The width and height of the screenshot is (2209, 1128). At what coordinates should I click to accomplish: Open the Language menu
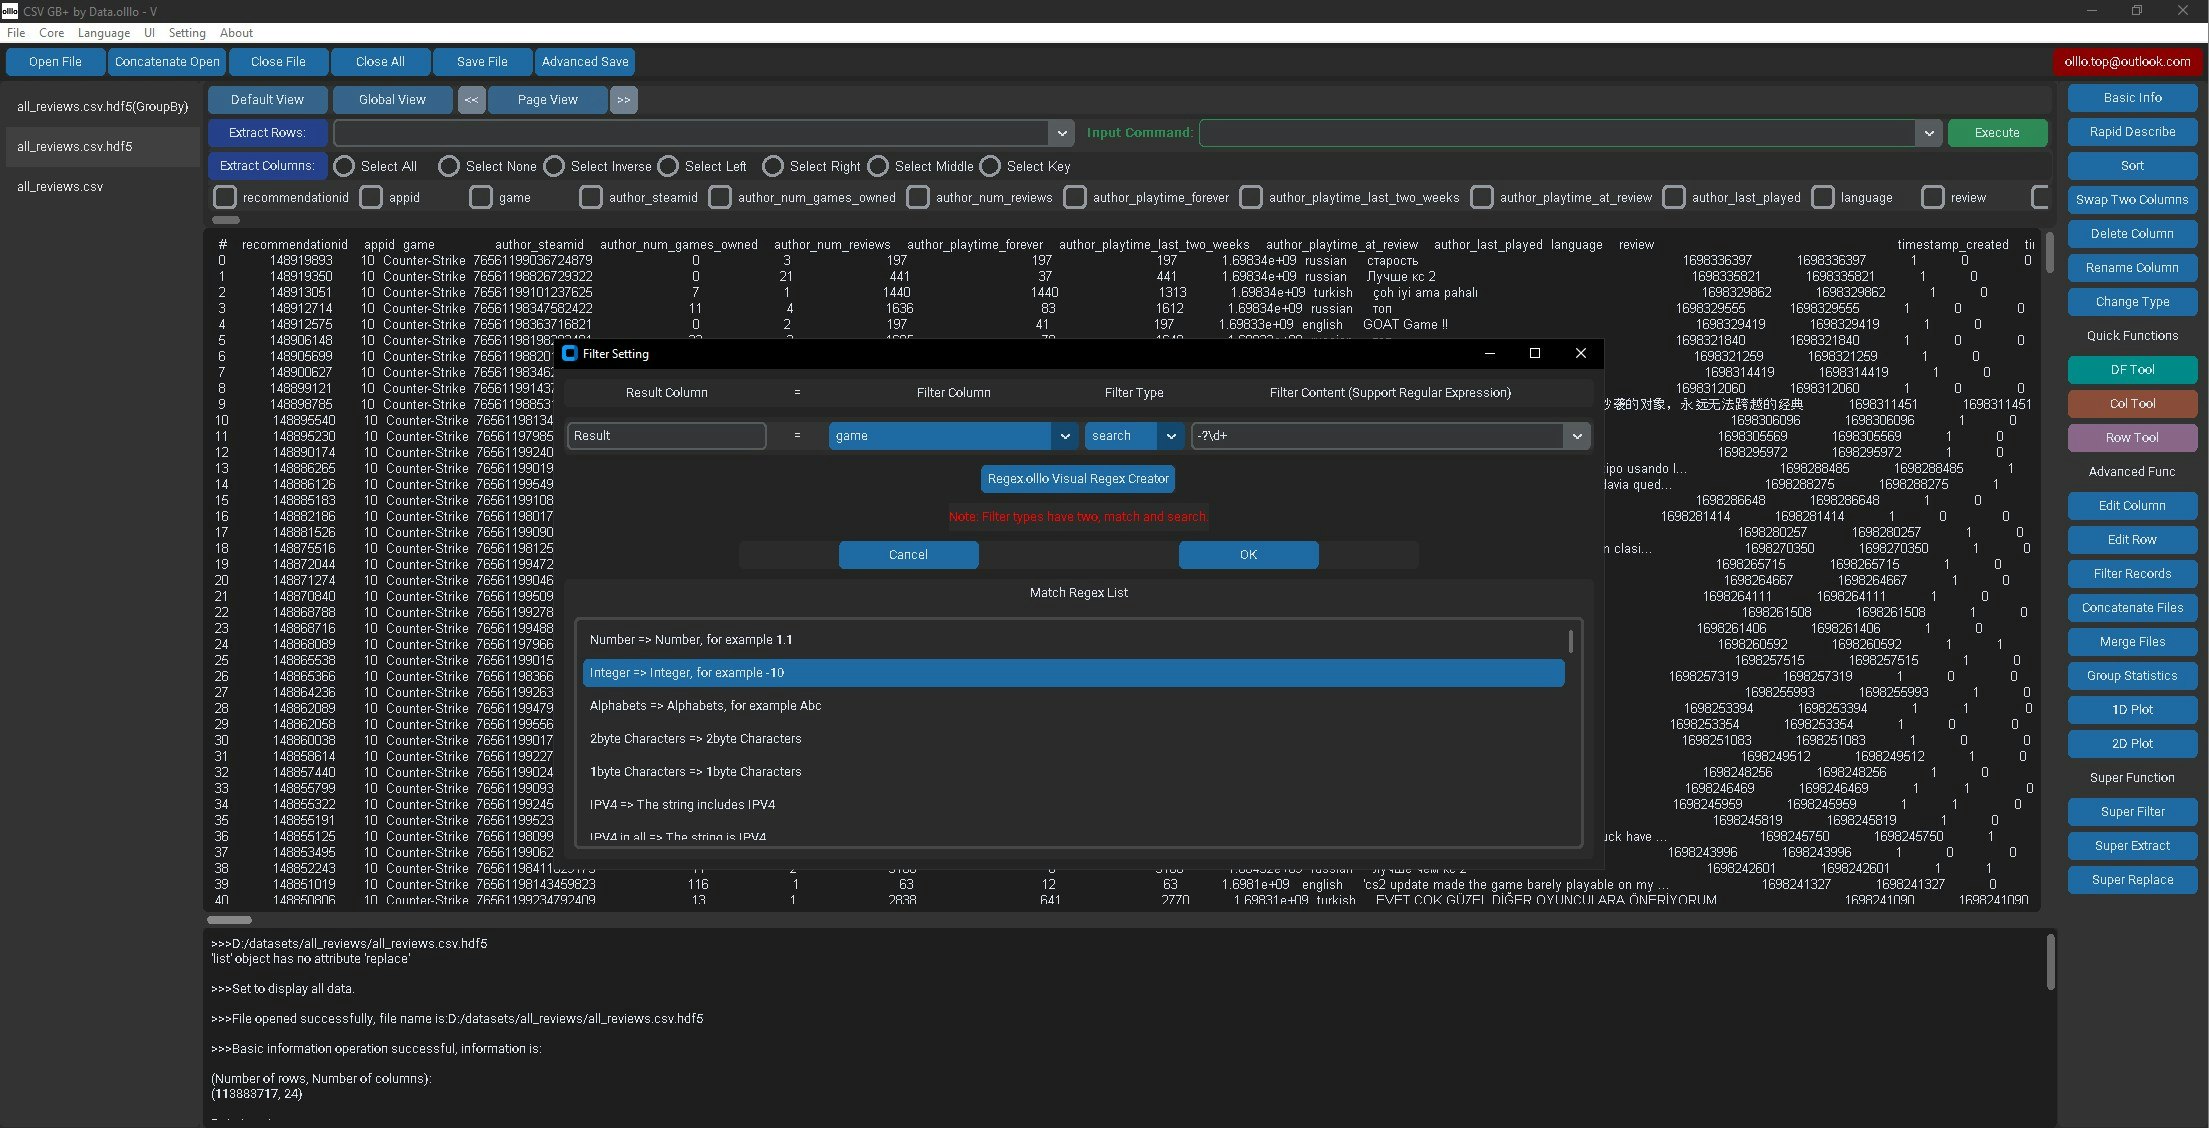tap(104, 33)
